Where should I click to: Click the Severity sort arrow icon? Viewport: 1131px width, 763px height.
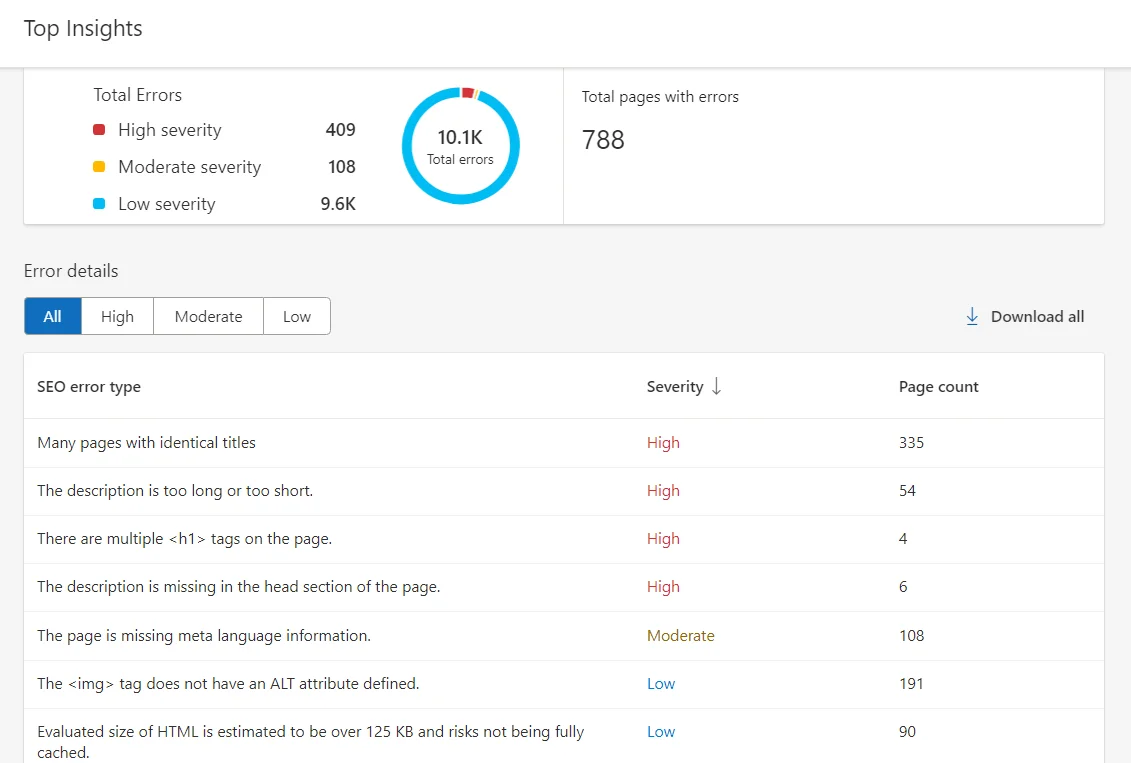[716, 386]
